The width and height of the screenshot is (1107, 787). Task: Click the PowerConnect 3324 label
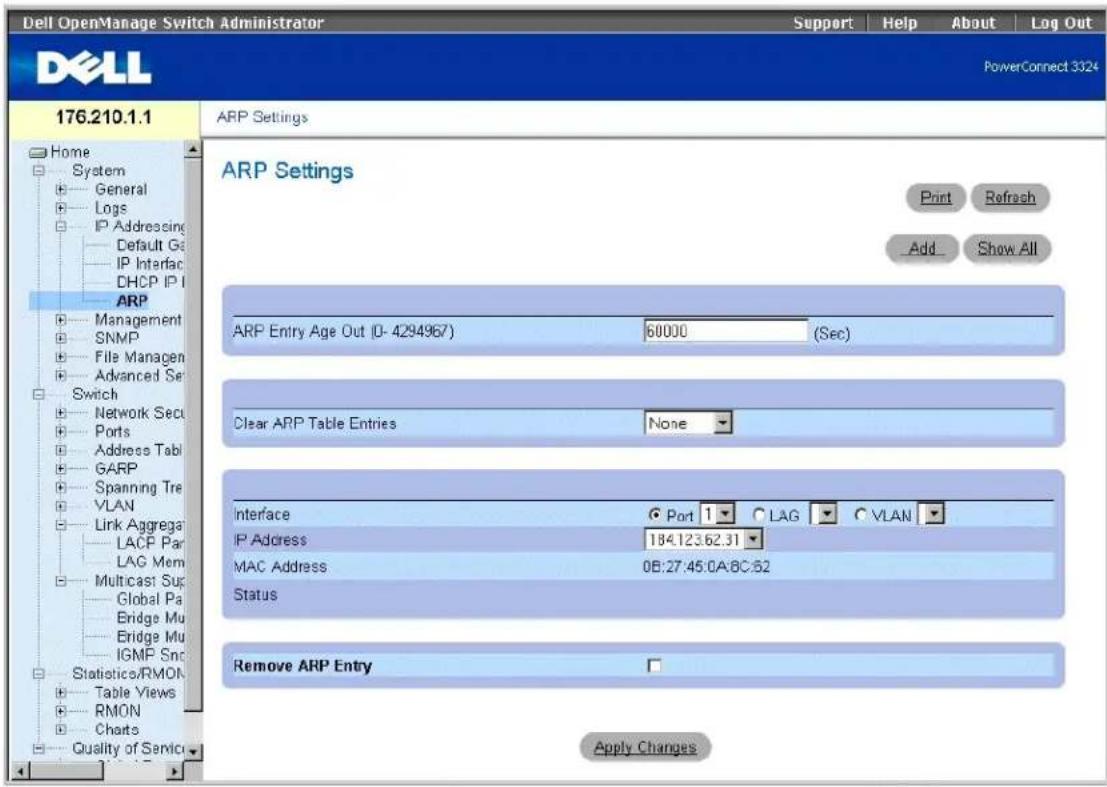pyautogui.click(x=1041, y=67)
